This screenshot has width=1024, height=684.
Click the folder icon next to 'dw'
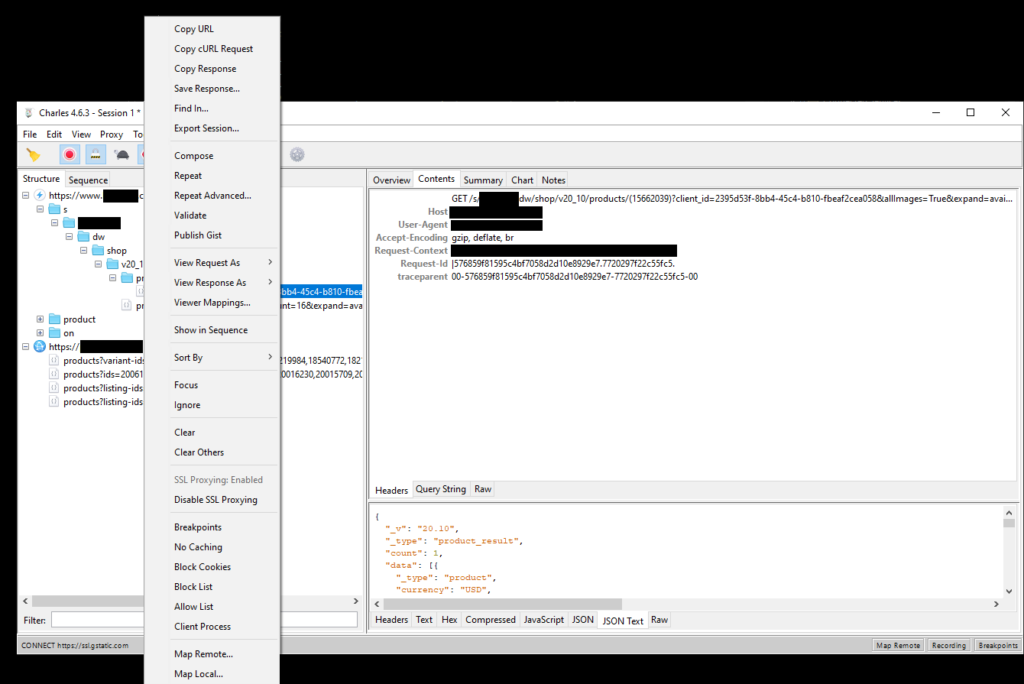(x=84, y=236)
